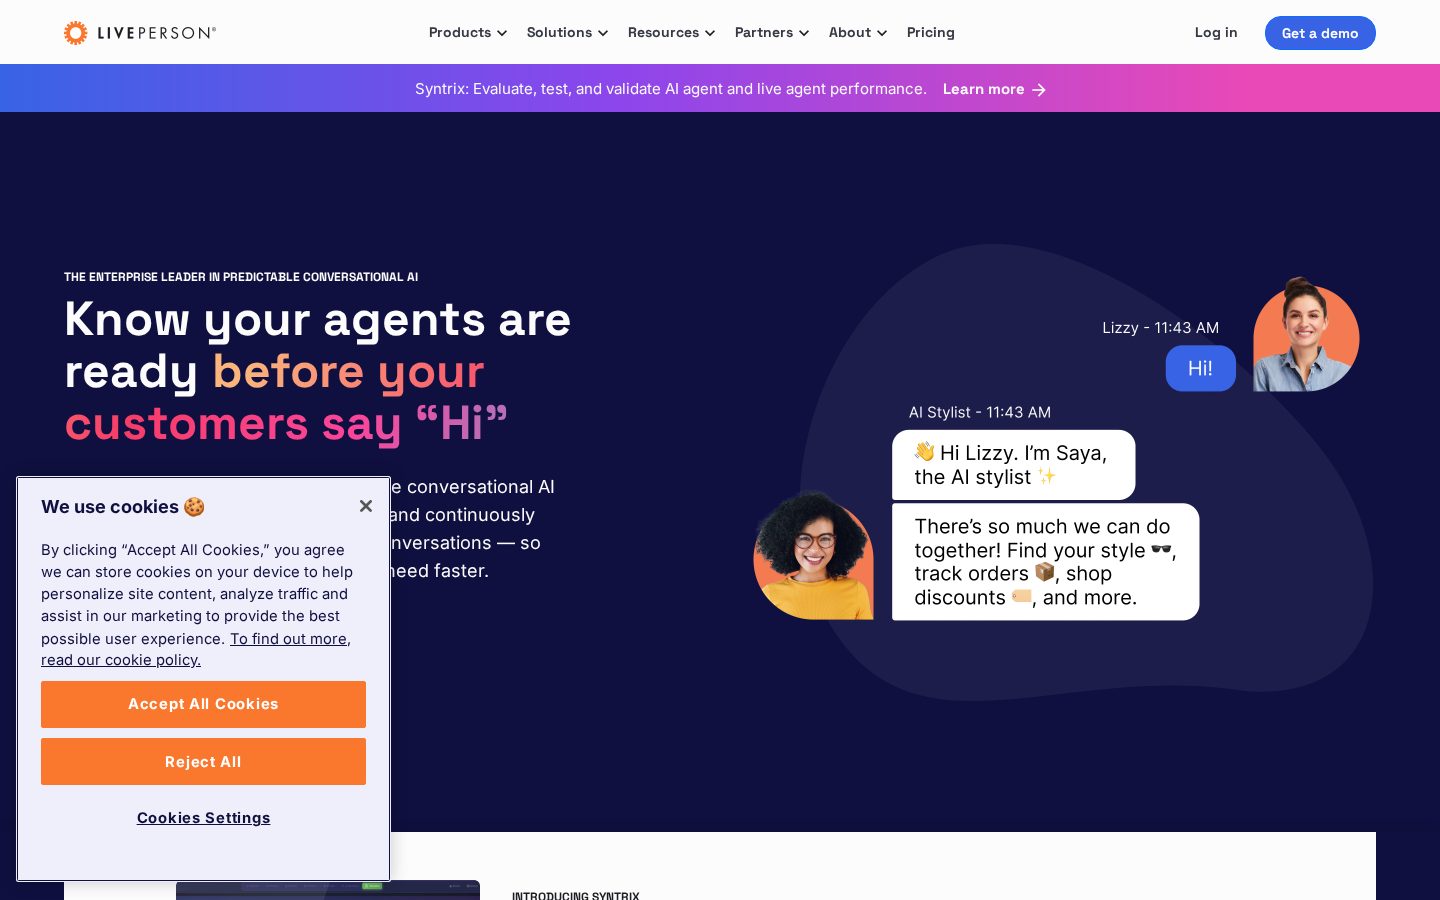Click the 'There's so much we can do' bubble

pos(1045,562)
